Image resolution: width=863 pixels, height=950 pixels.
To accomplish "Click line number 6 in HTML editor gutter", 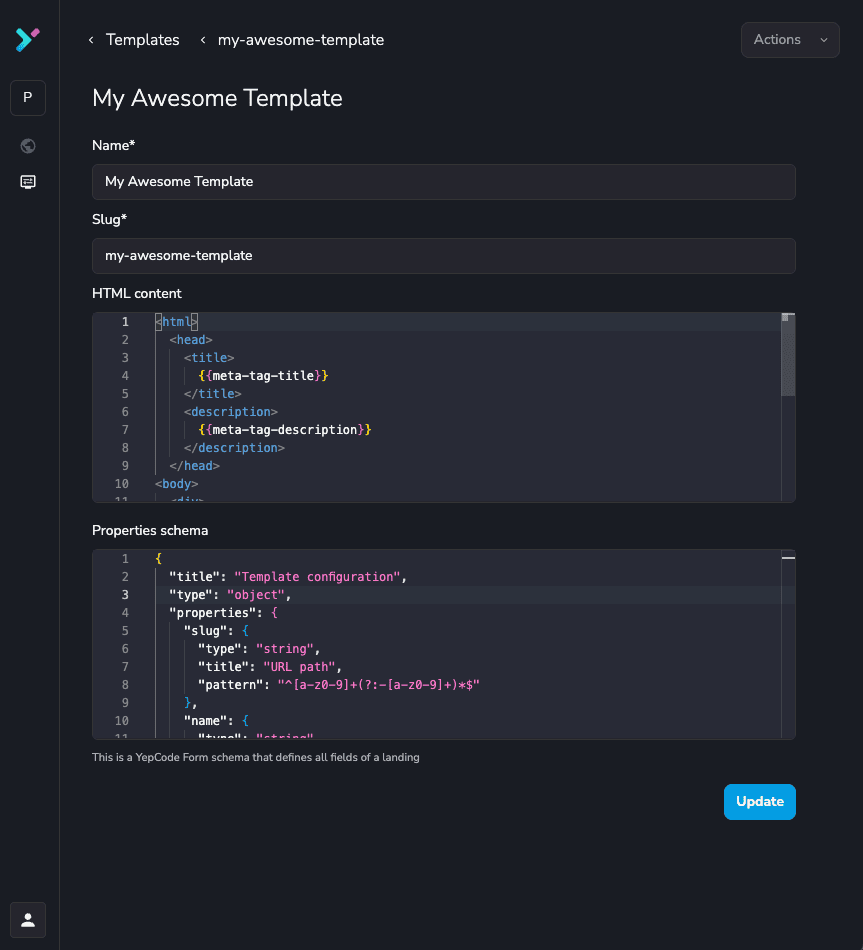I will pos(125,412).
